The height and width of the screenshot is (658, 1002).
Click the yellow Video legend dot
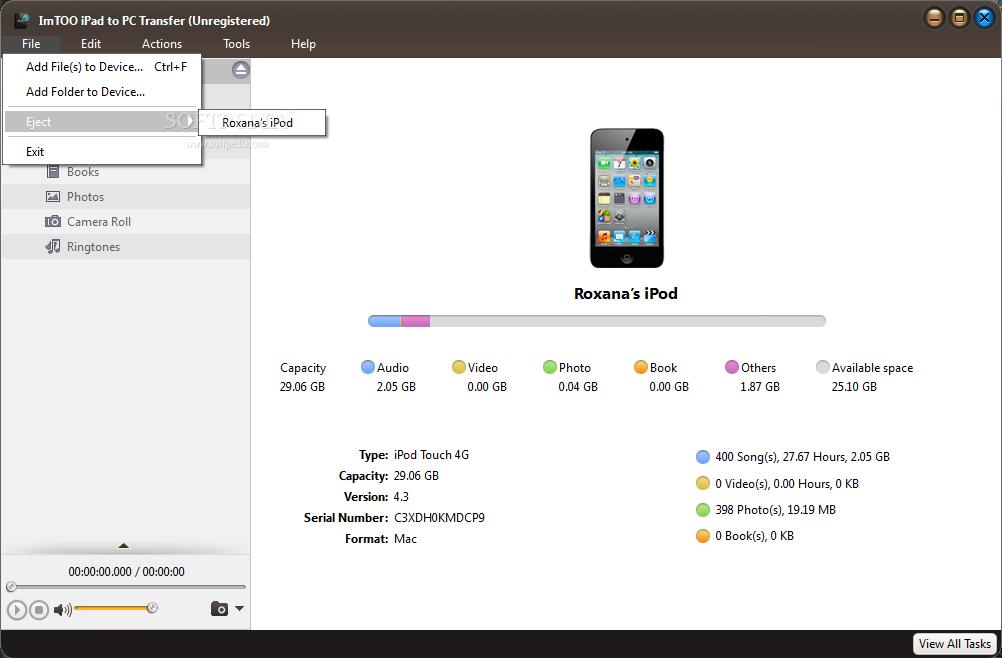pyautogui.click(x=459, y=367)
